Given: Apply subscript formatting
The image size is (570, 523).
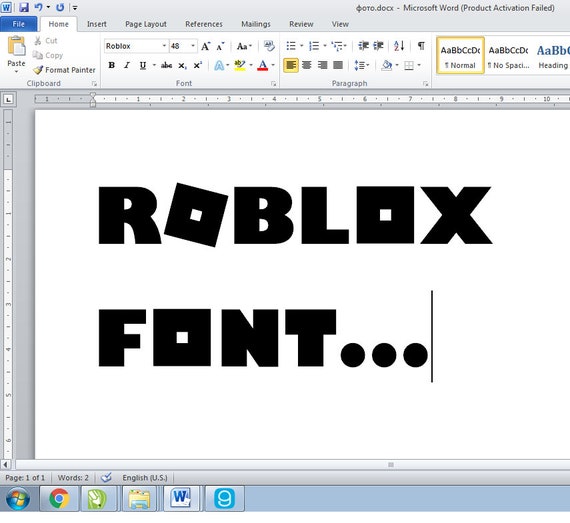Looking at the screenshot, I should click(x=182, y=65).
